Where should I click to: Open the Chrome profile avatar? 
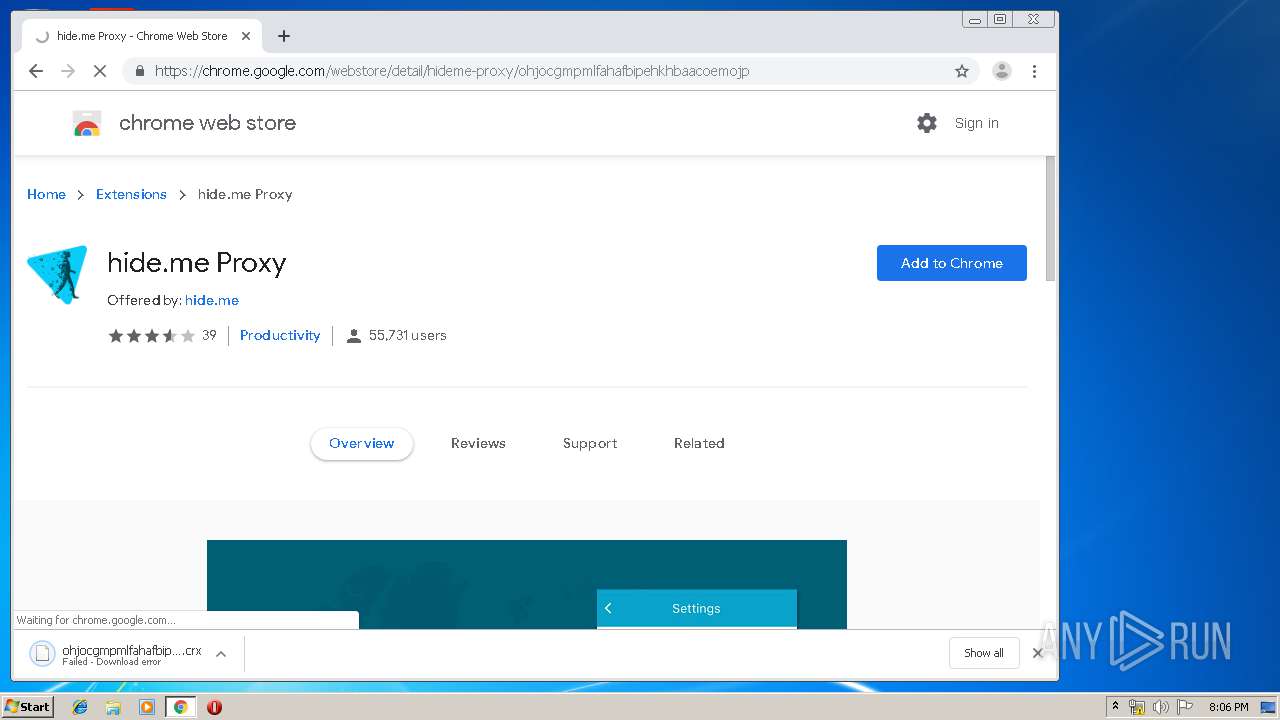pos(1002,71)
